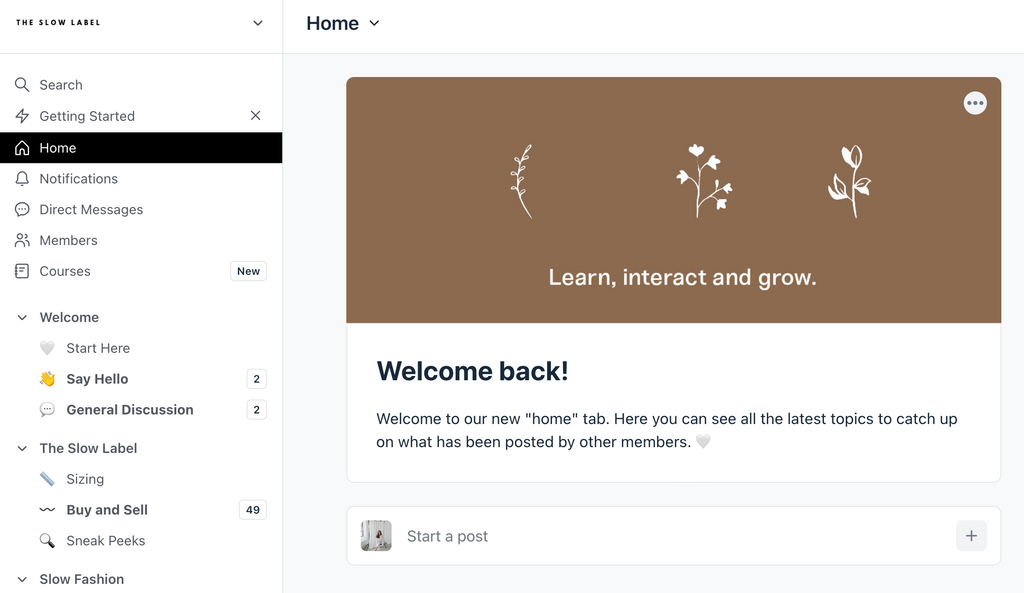The image size is (1024, 593).
Task: Dismiss Getting Started with the X
Action: click(x=255, y=116)
